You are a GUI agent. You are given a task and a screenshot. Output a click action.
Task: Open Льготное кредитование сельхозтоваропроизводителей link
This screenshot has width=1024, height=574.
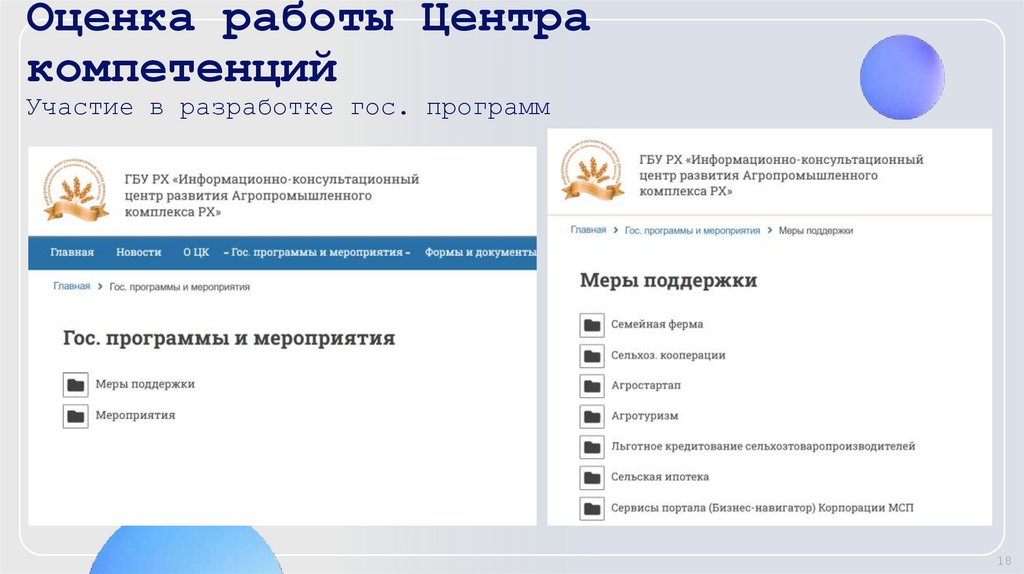click(x=763, y=447)
